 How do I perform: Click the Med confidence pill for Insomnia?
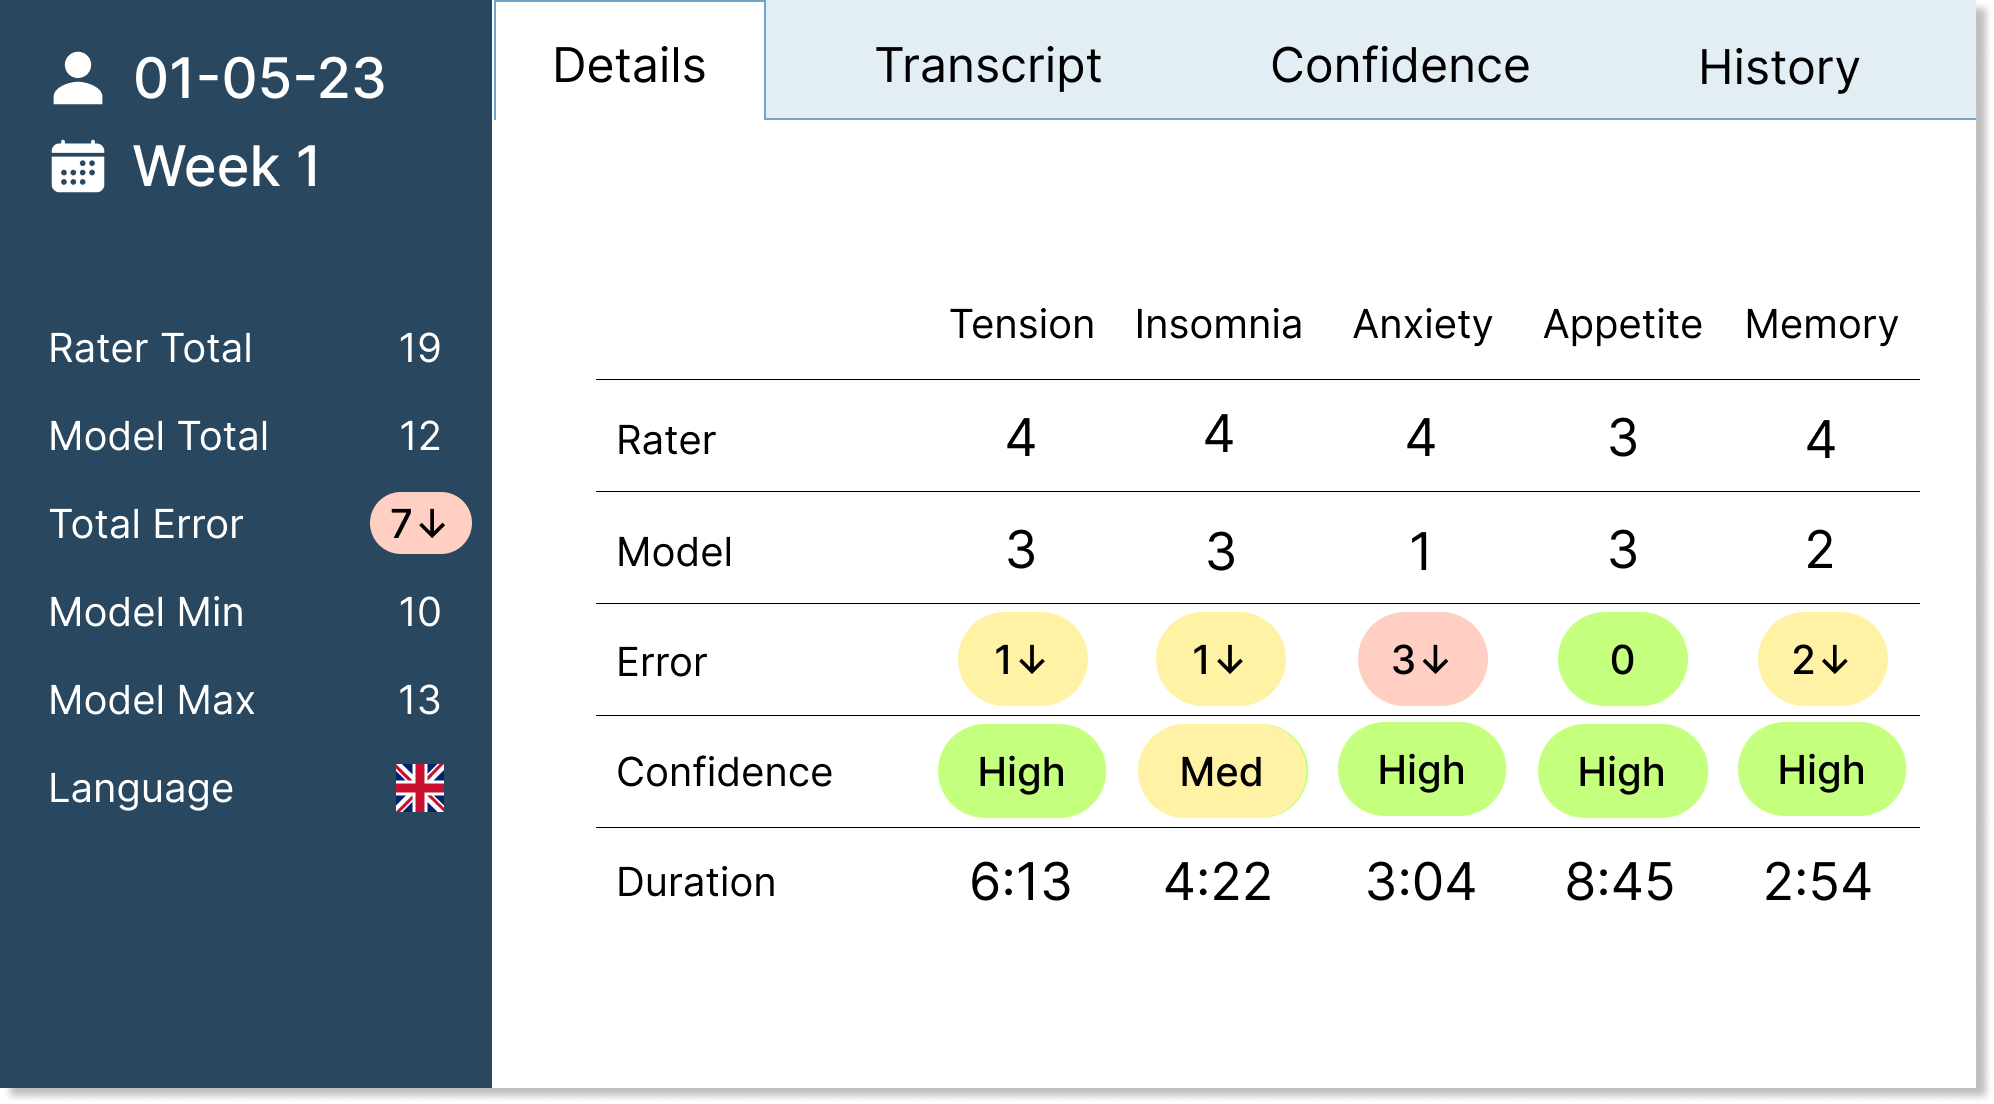click(x=1222, y=772)
